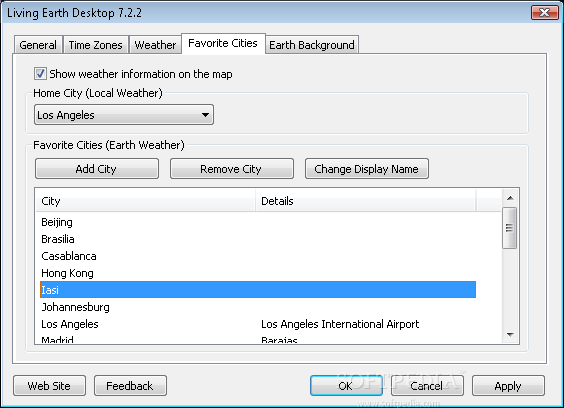Viewport: 564px width, 408px height.
Task: Select Brasilia in the city list
Action: pos(258,239)
